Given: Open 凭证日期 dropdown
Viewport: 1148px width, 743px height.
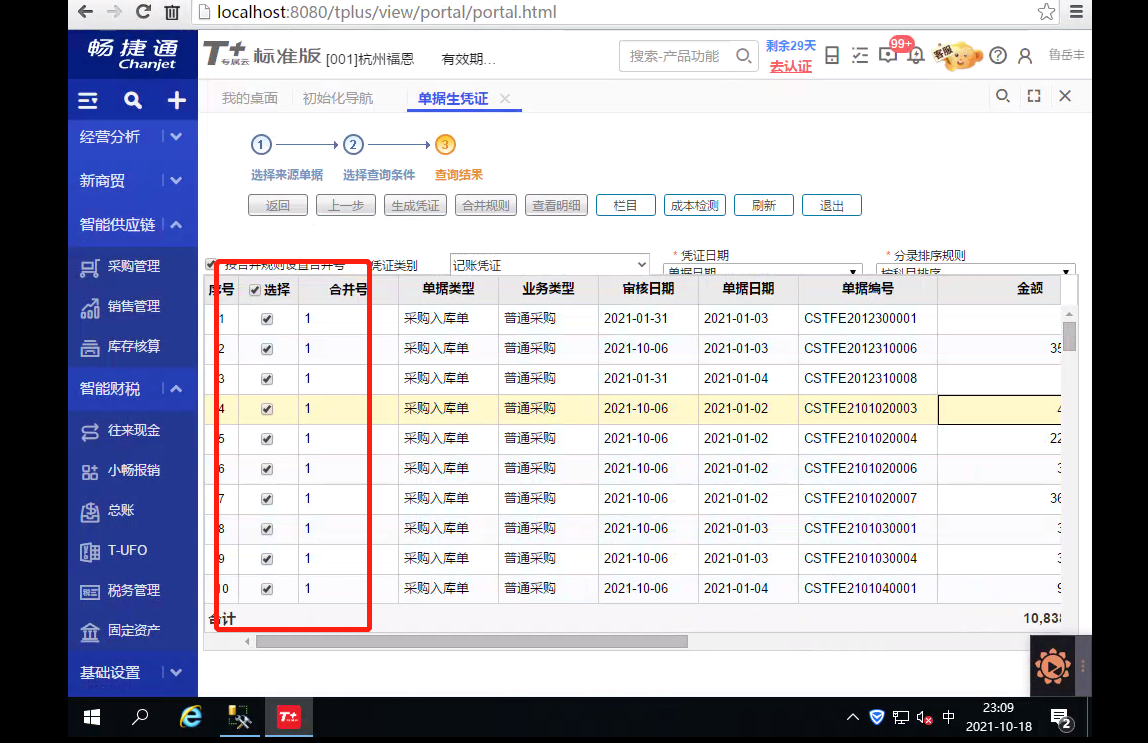Looking at the screenshot, I should point(762,270).
